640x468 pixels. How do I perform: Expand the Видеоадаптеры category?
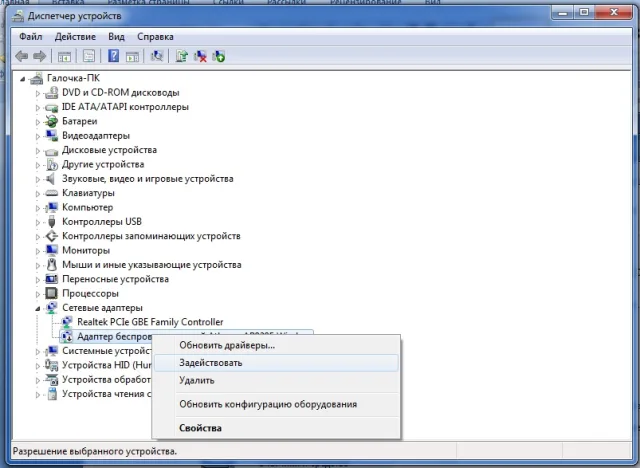point(38,136)
